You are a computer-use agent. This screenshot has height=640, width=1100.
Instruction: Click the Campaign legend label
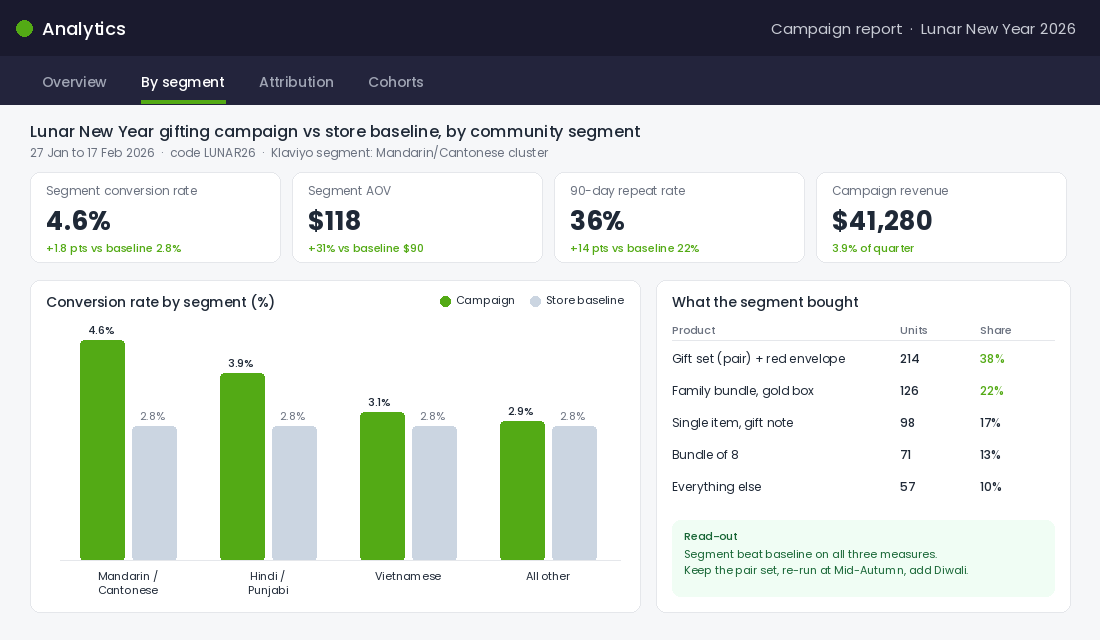[x=485, y=300]
